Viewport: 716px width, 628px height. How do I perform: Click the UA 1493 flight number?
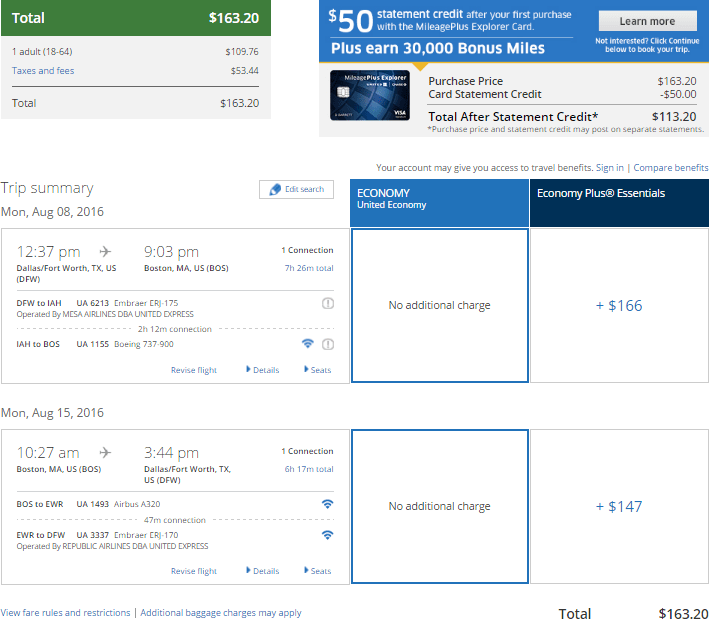[93, 504]
